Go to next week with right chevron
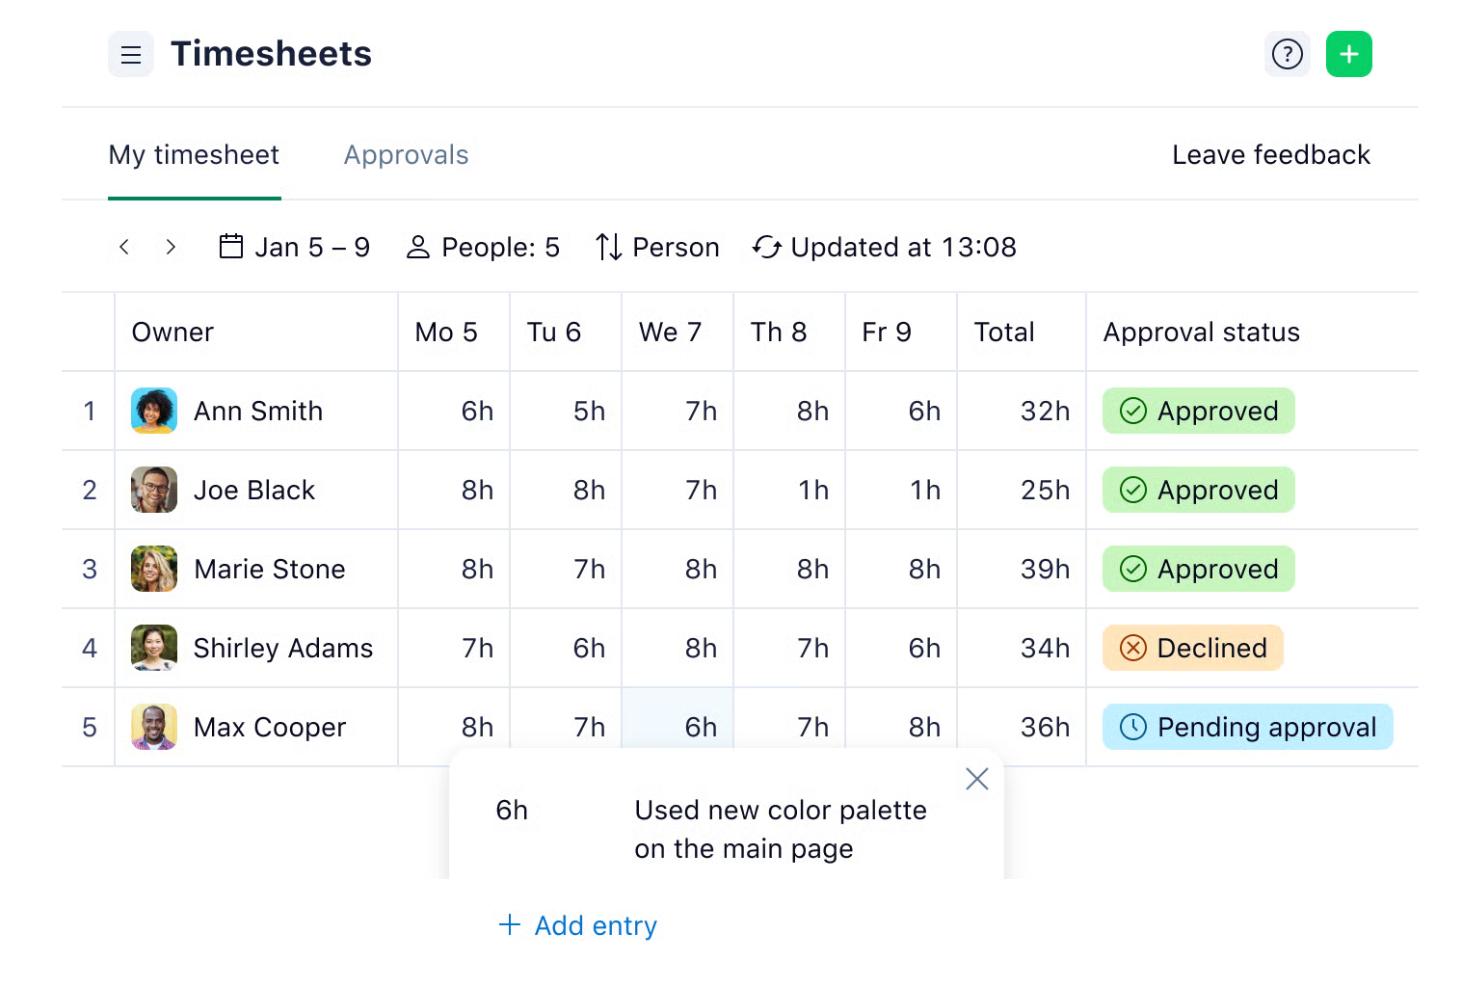This screenshot has height=987, width=1480. click(171, 247)
